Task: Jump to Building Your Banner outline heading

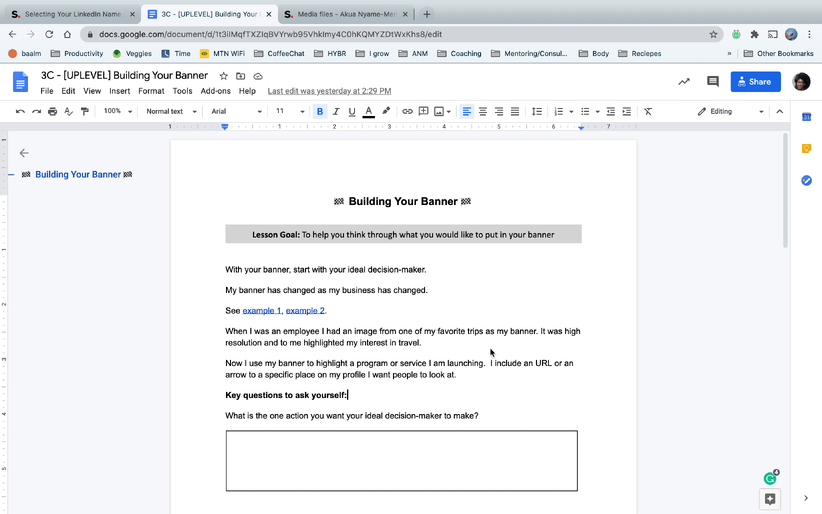Action: pyautogui.click(x=77, y=174)
